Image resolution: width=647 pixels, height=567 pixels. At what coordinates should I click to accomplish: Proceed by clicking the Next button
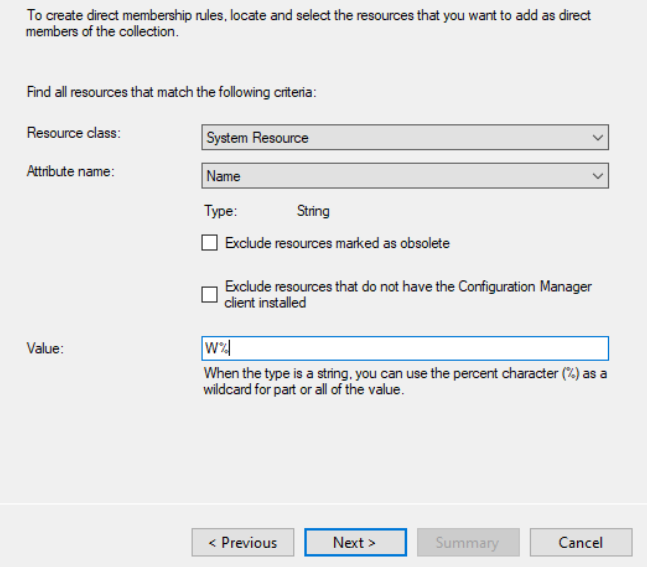(x=355, y=542)
